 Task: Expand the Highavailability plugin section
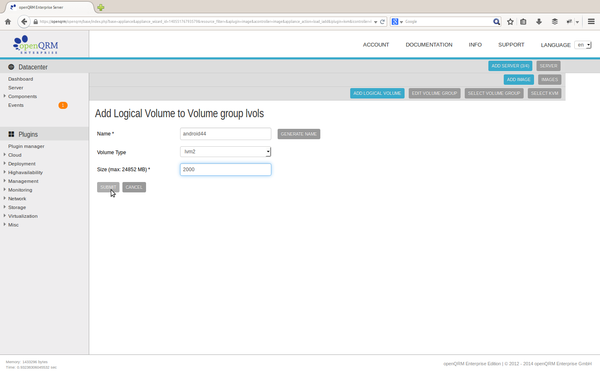coord(5,172)
